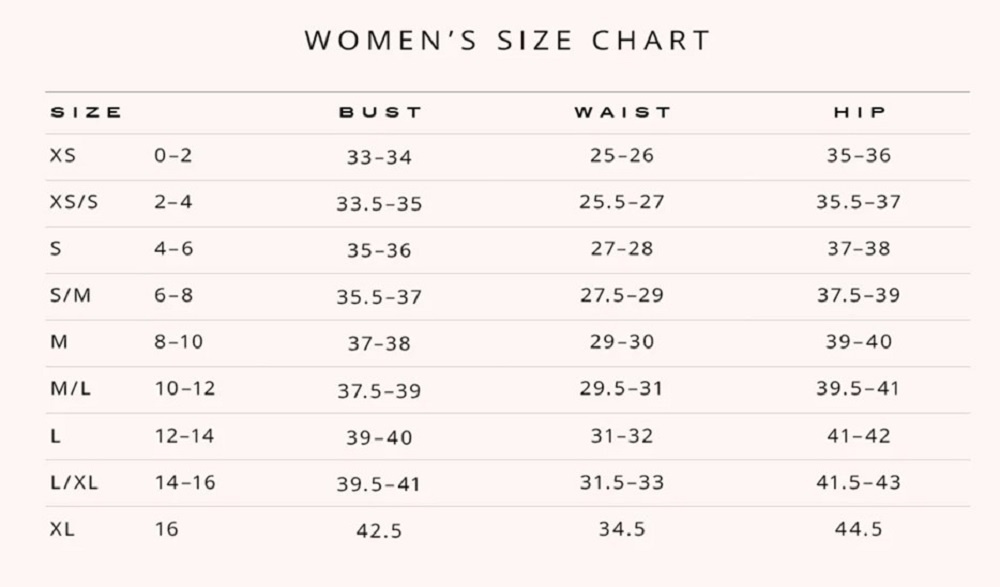Click the BUST column header

click(380, 112)
